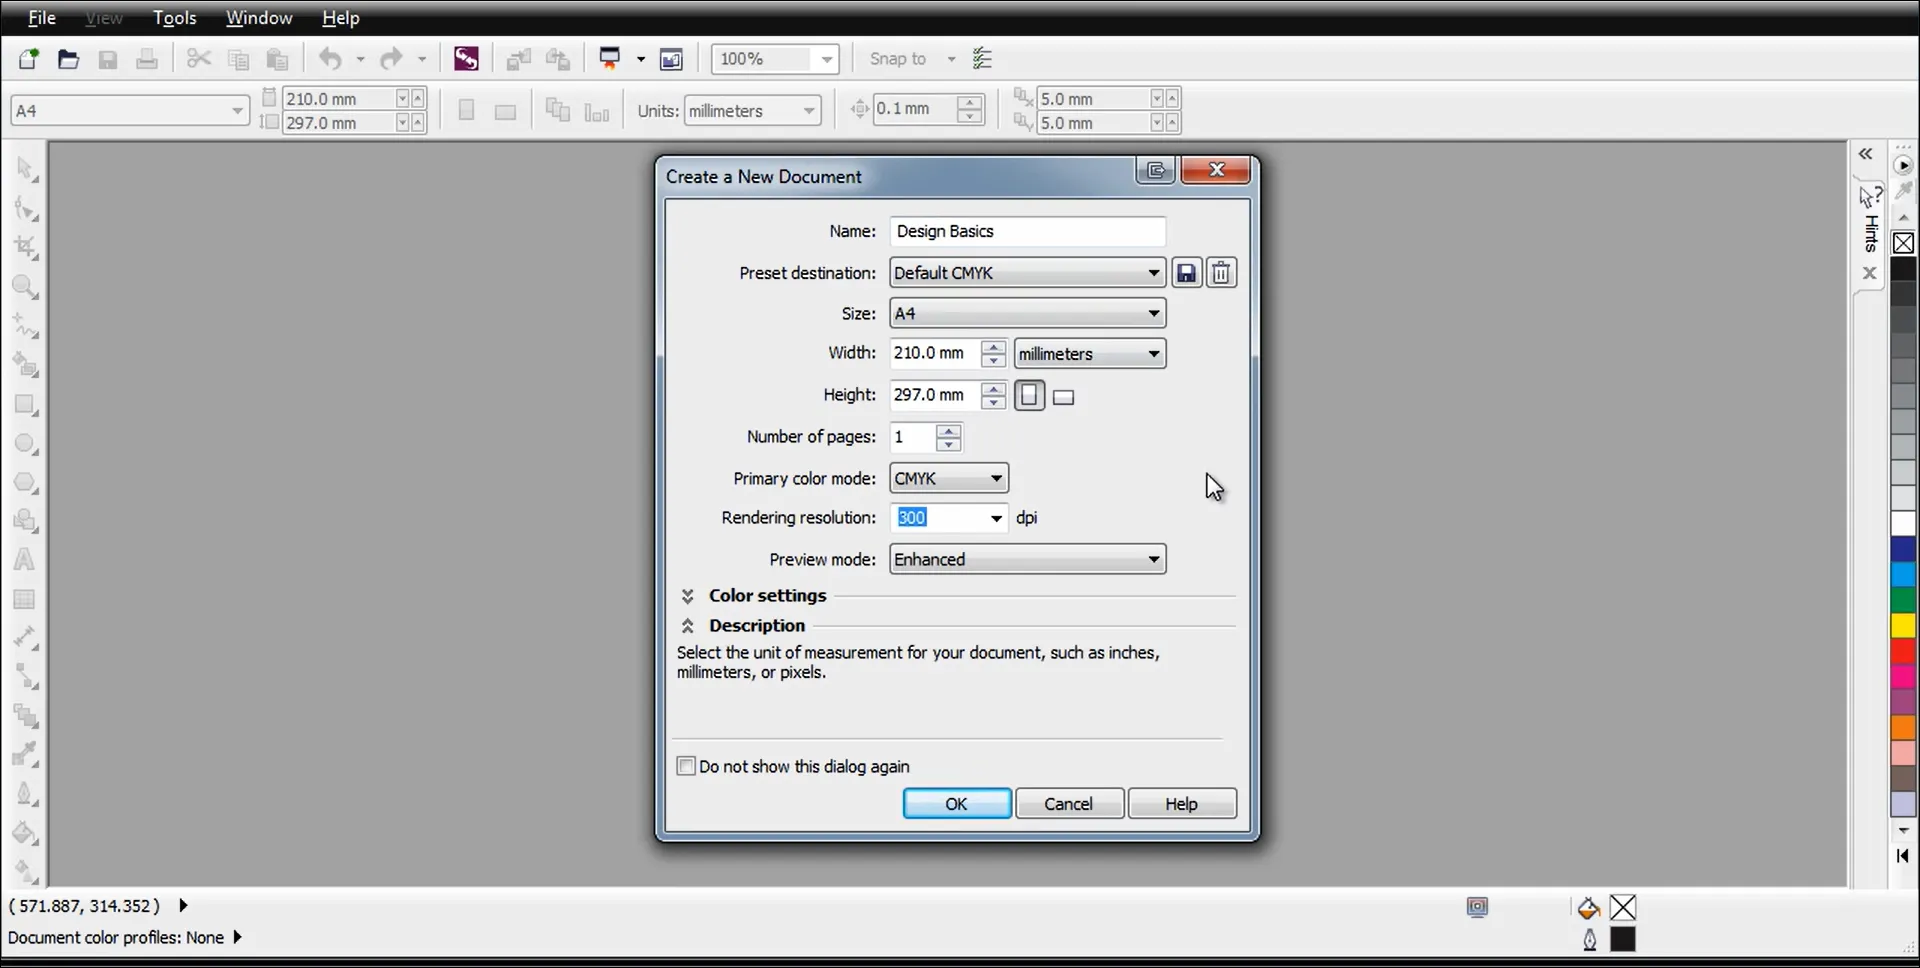The image size is (1920, 968).
Task: Click the document Name text field
Action: click(1027, 231)
